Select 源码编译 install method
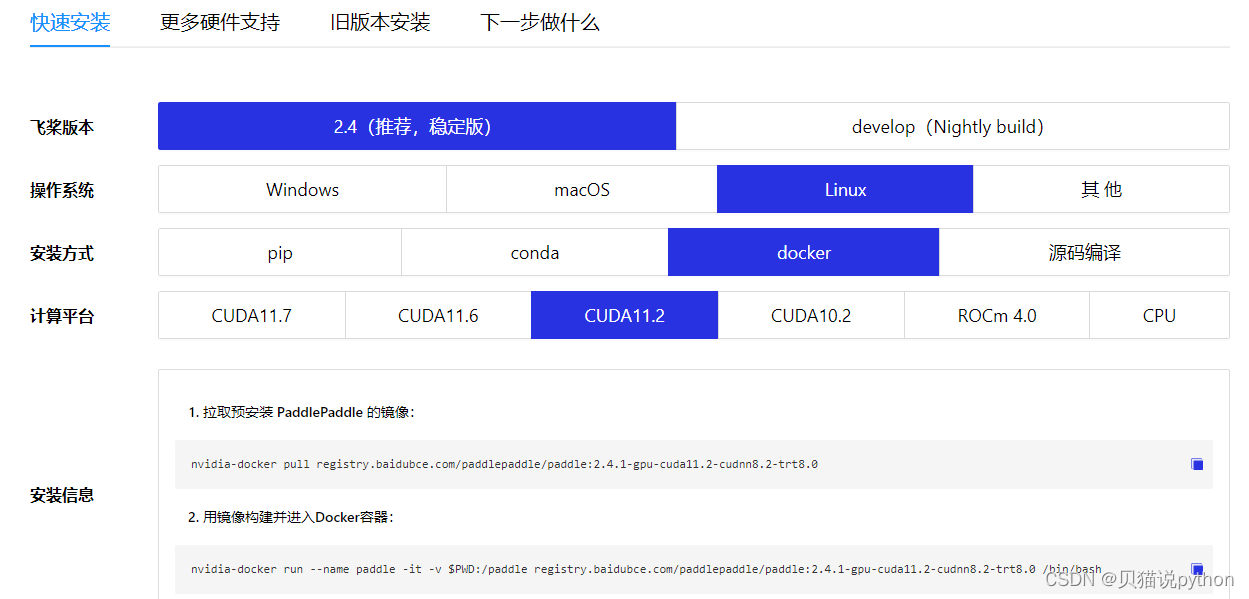This screenshot has height=599, width=1249. click(x=1083, y=252)
